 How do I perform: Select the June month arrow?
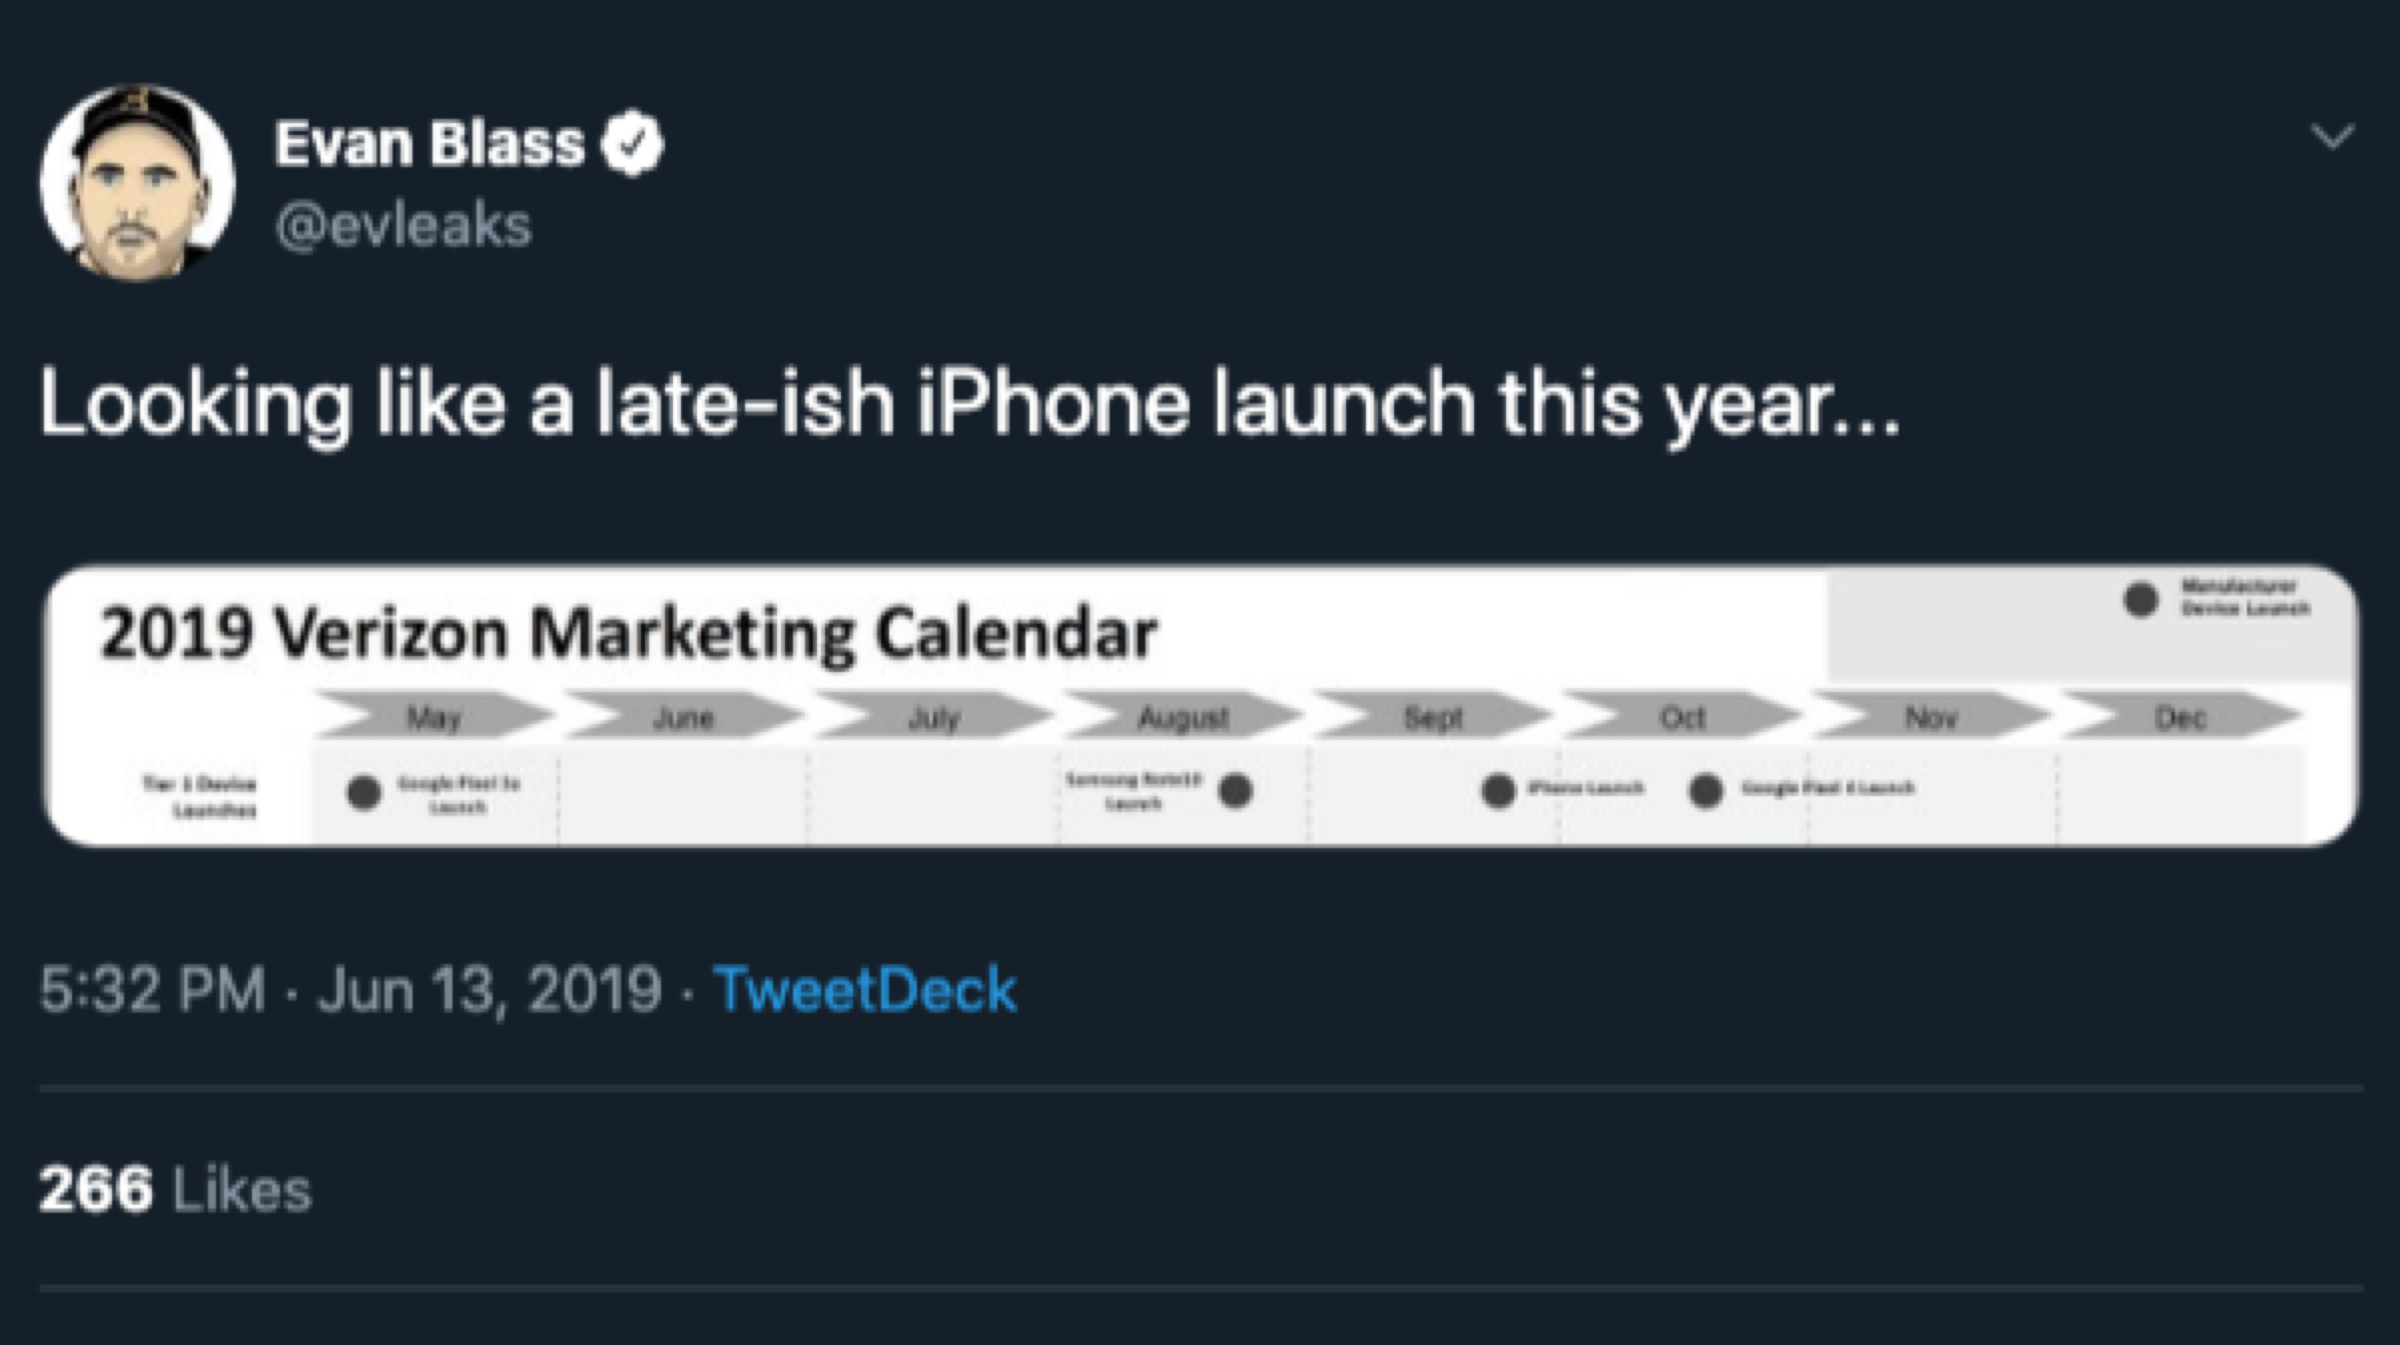(x=684, y=717)
